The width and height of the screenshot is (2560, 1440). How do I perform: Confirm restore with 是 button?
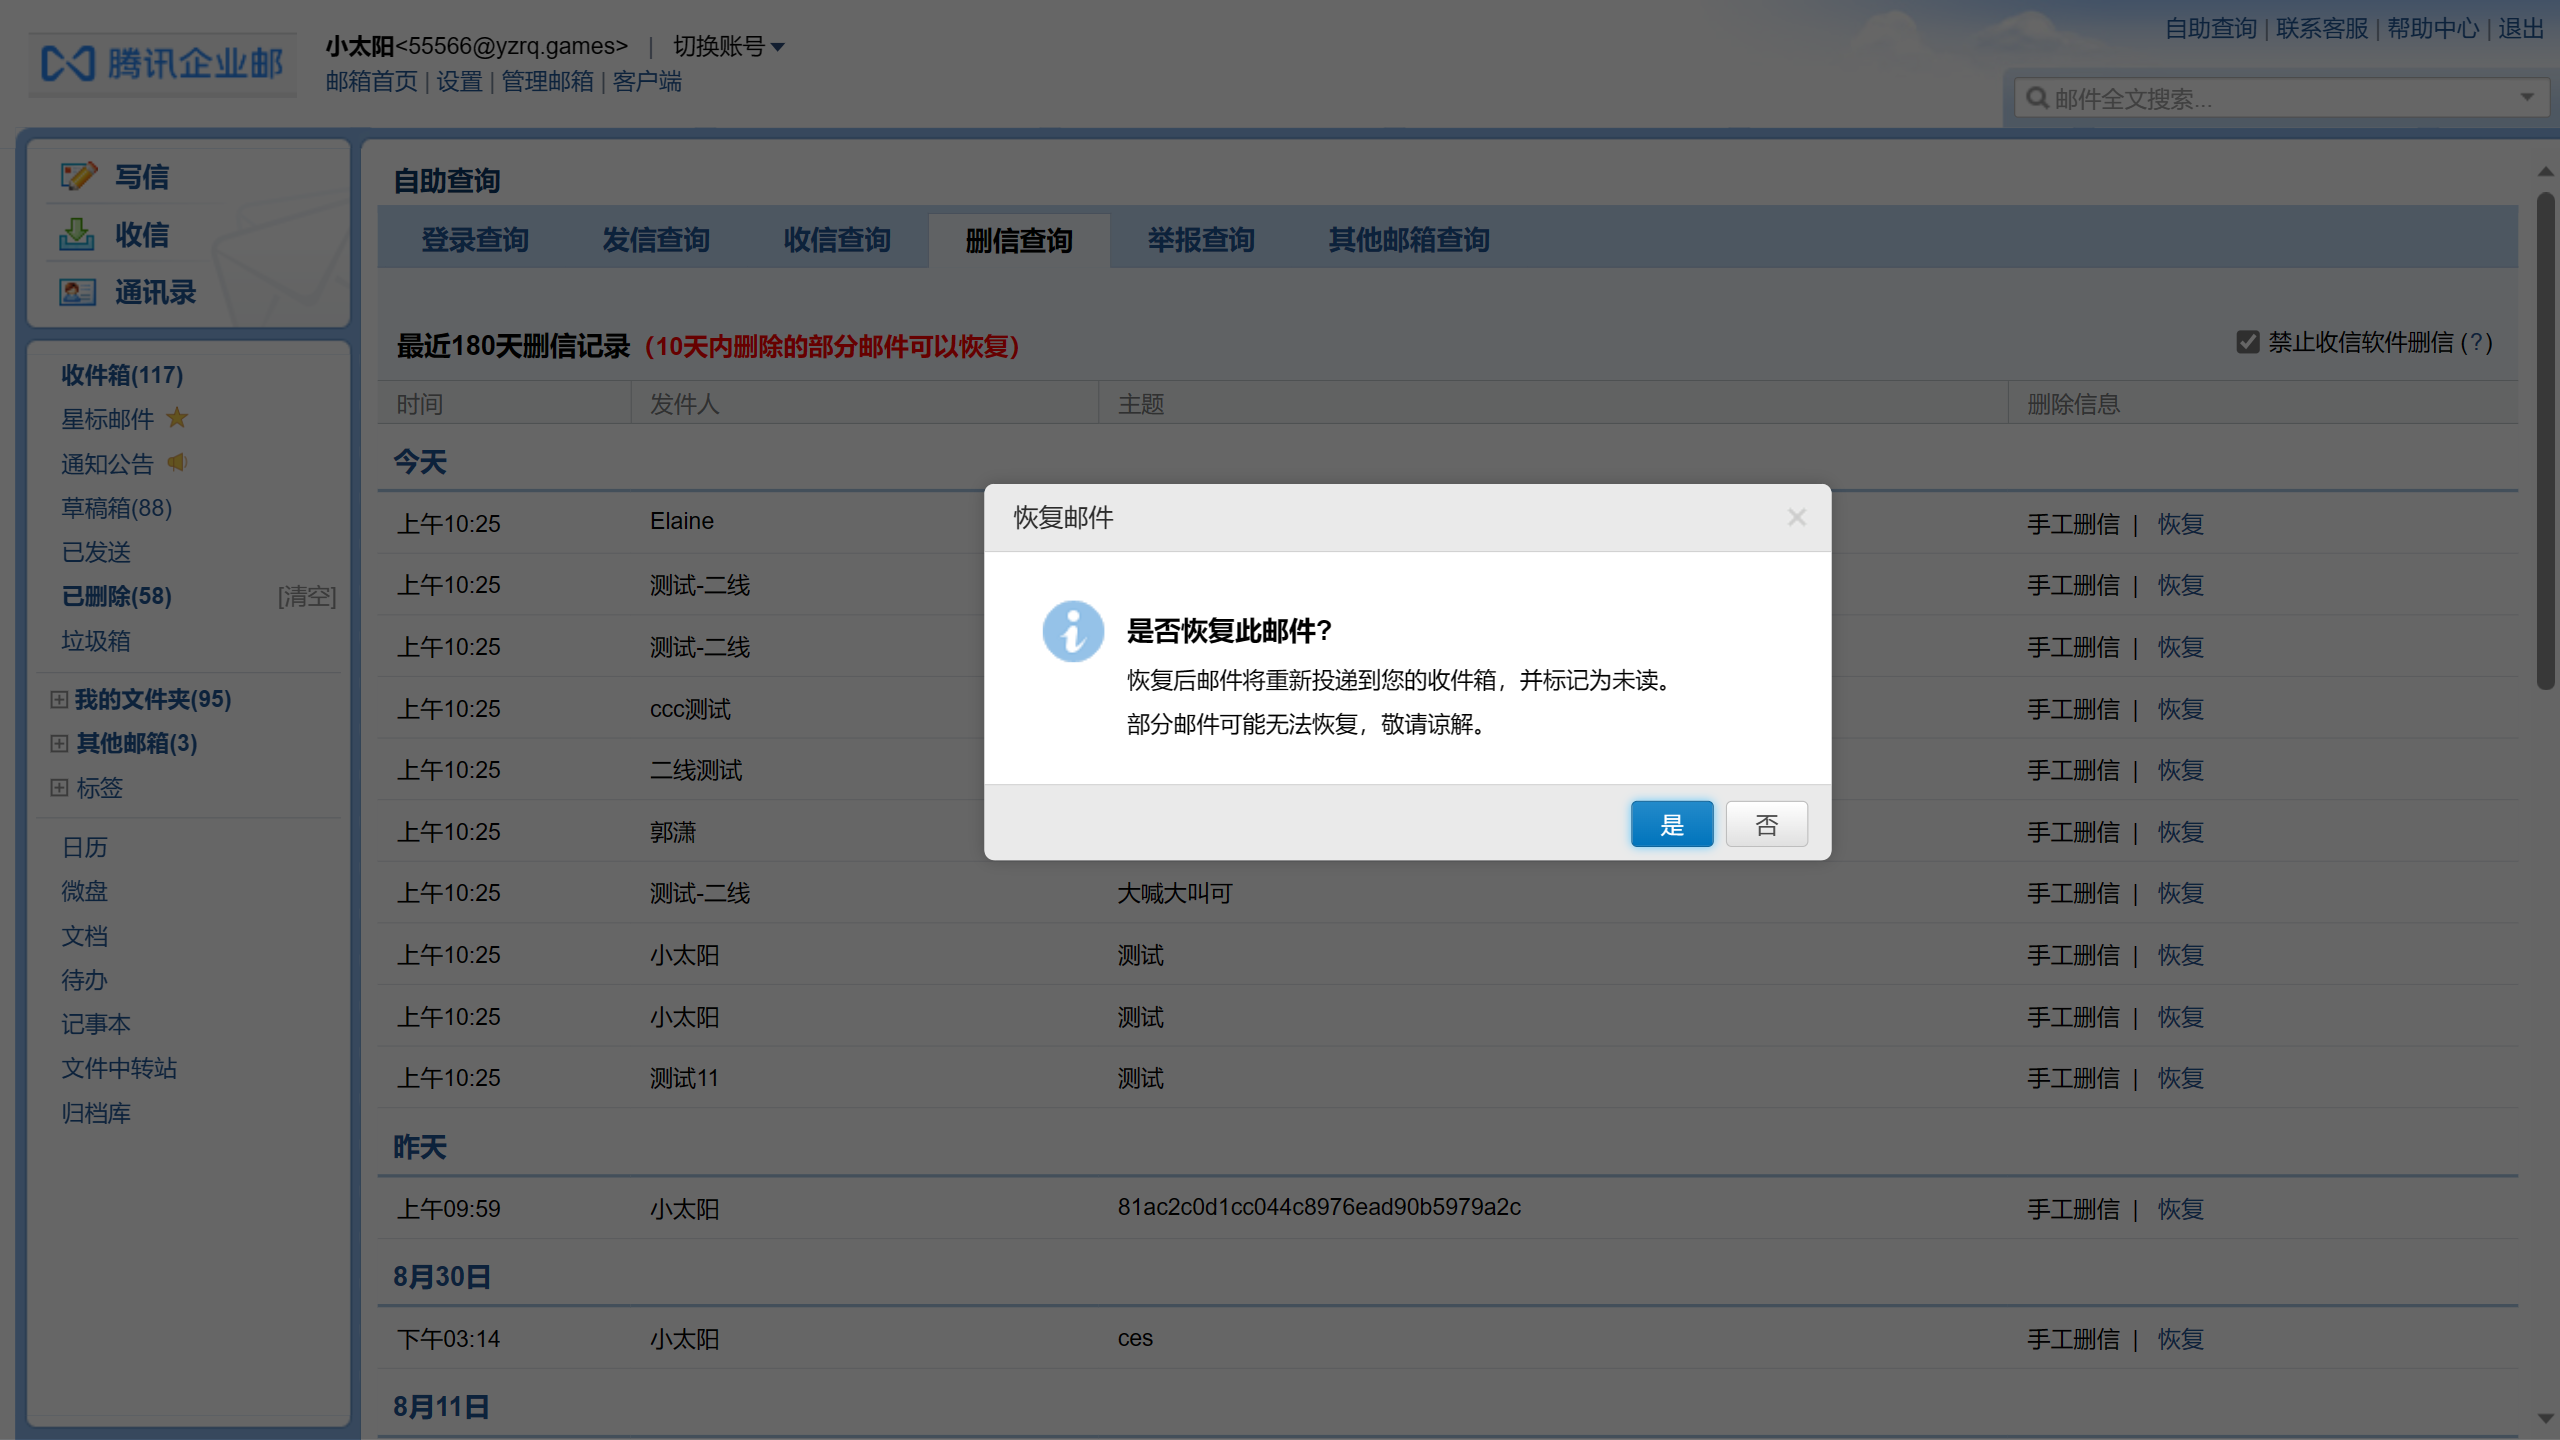pos(1672,824)
